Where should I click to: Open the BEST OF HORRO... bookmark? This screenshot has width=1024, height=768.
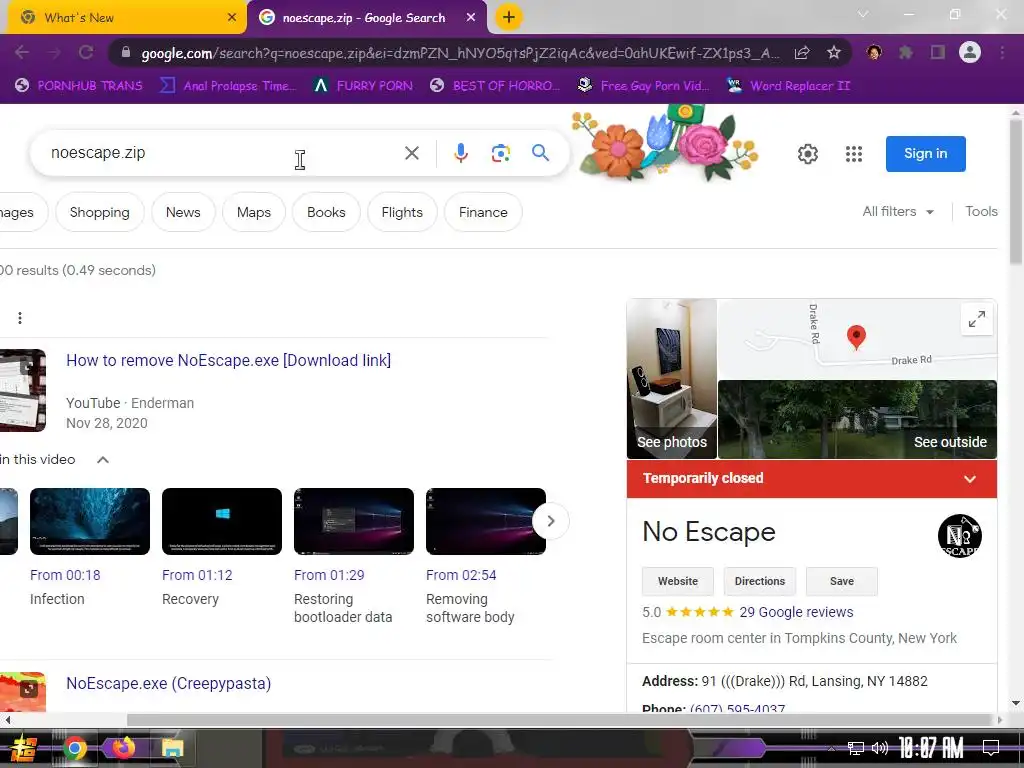(494, 86)
